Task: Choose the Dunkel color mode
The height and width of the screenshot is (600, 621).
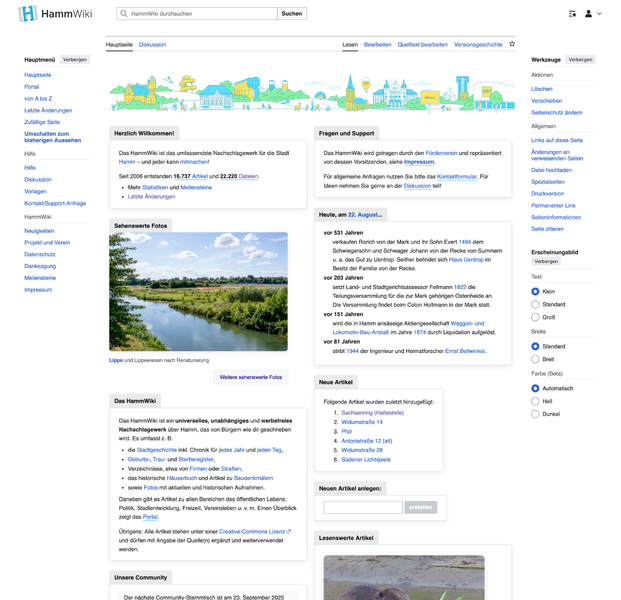Action: [536, 413]
